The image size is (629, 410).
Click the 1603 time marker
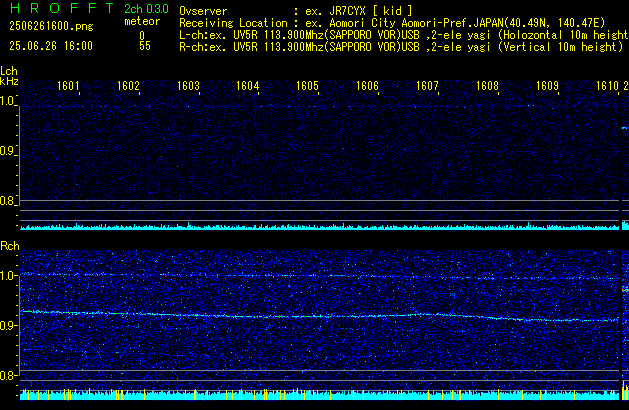pos(188,86)
